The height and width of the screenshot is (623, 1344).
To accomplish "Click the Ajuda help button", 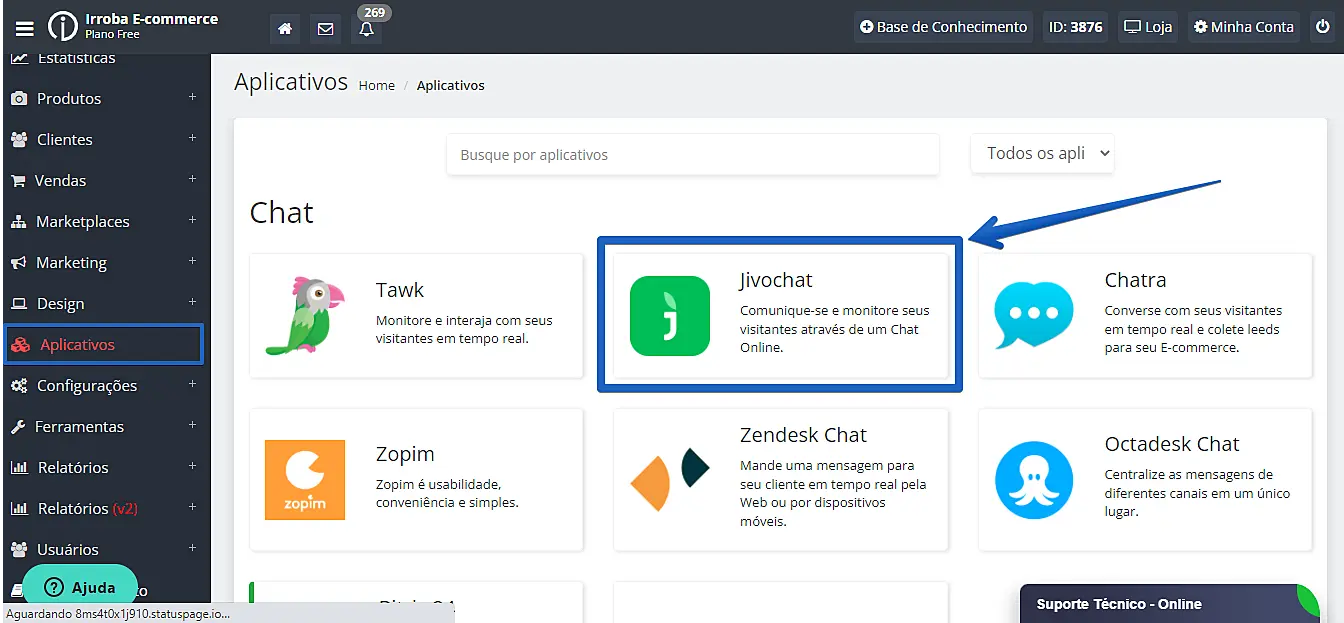I will 80,587.
